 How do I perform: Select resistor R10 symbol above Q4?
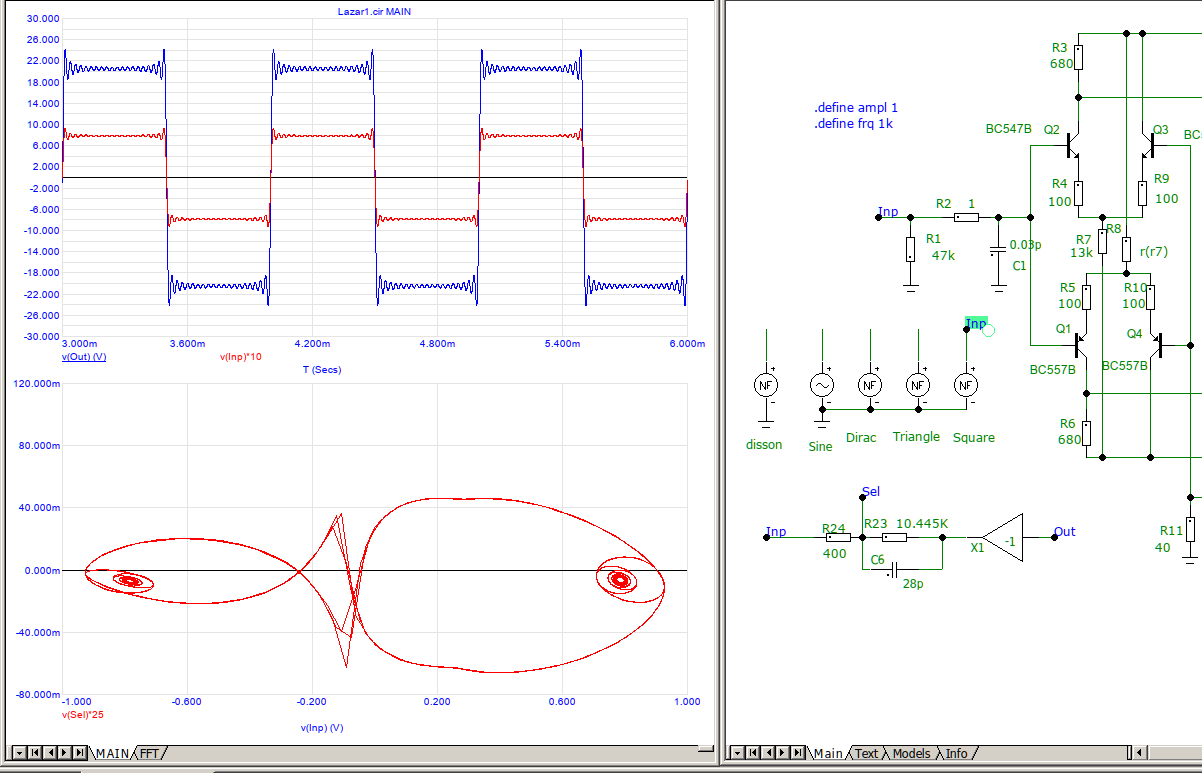[1151, 297]
